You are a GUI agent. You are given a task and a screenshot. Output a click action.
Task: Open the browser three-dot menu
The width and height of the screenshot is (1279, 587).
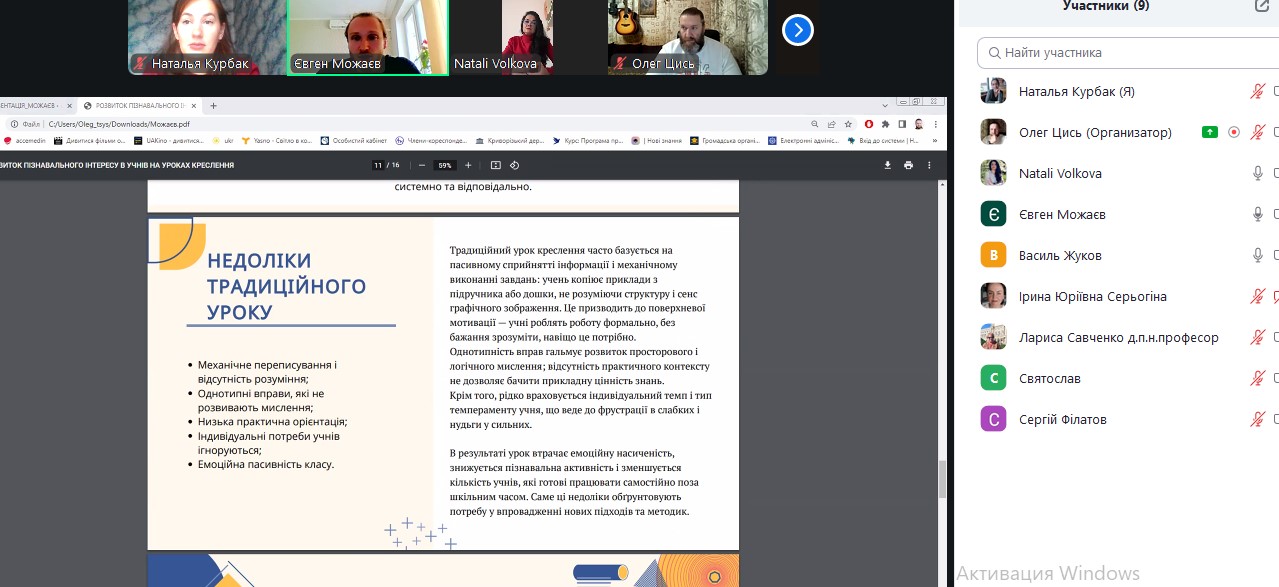point(934,124)
